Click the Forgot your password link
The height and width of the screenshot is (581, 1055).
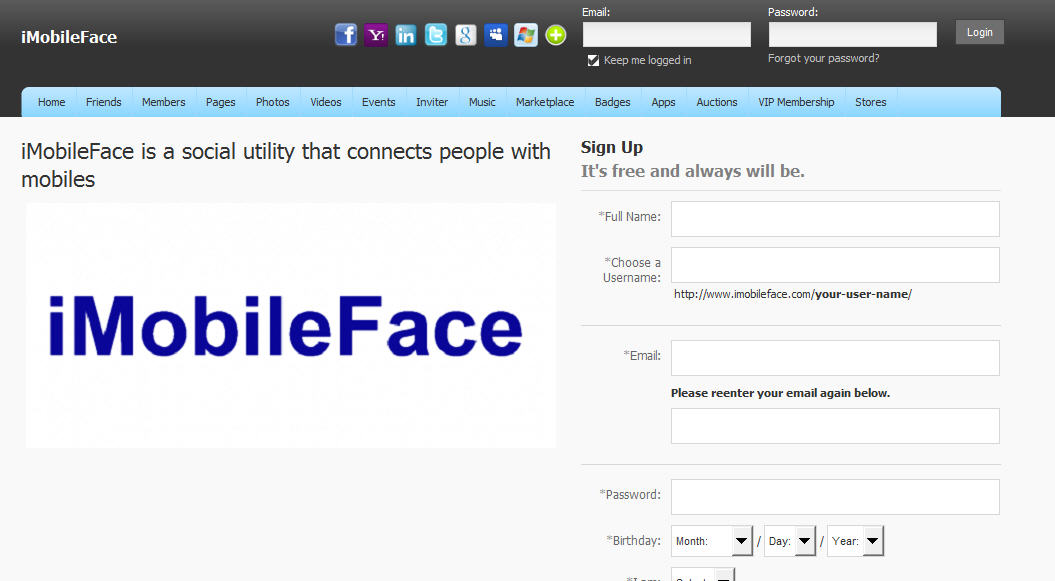coord(824,59)
